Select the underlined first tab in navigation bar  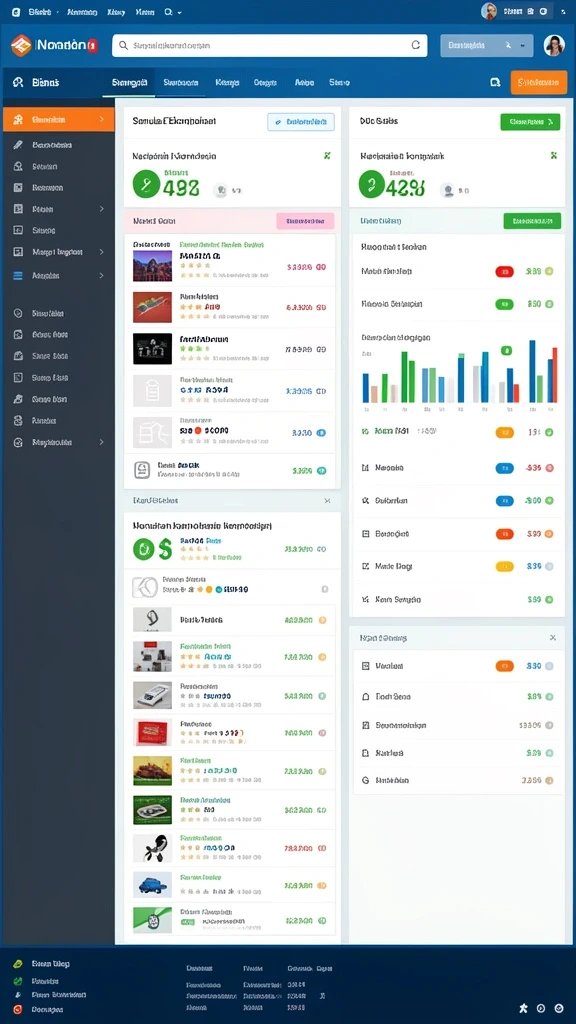129,82
